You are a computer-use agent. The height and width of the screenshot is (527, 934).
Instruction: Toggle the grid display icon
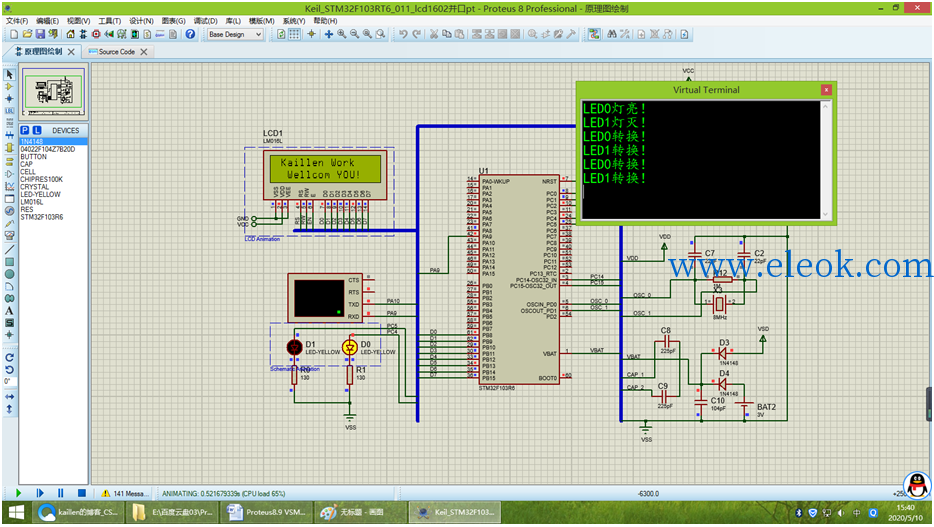tap(294, 35)
